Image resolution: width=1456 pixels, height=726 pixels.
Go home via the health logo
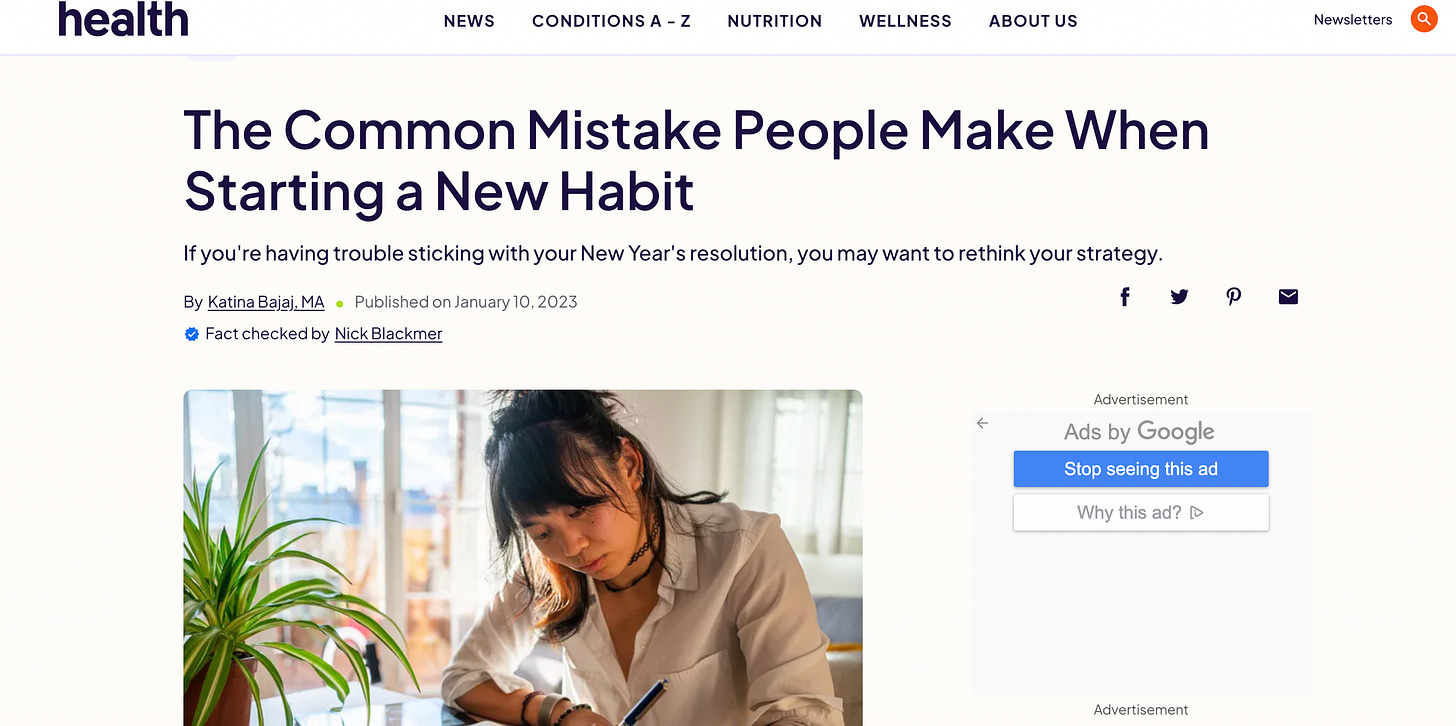click(123, 19)
